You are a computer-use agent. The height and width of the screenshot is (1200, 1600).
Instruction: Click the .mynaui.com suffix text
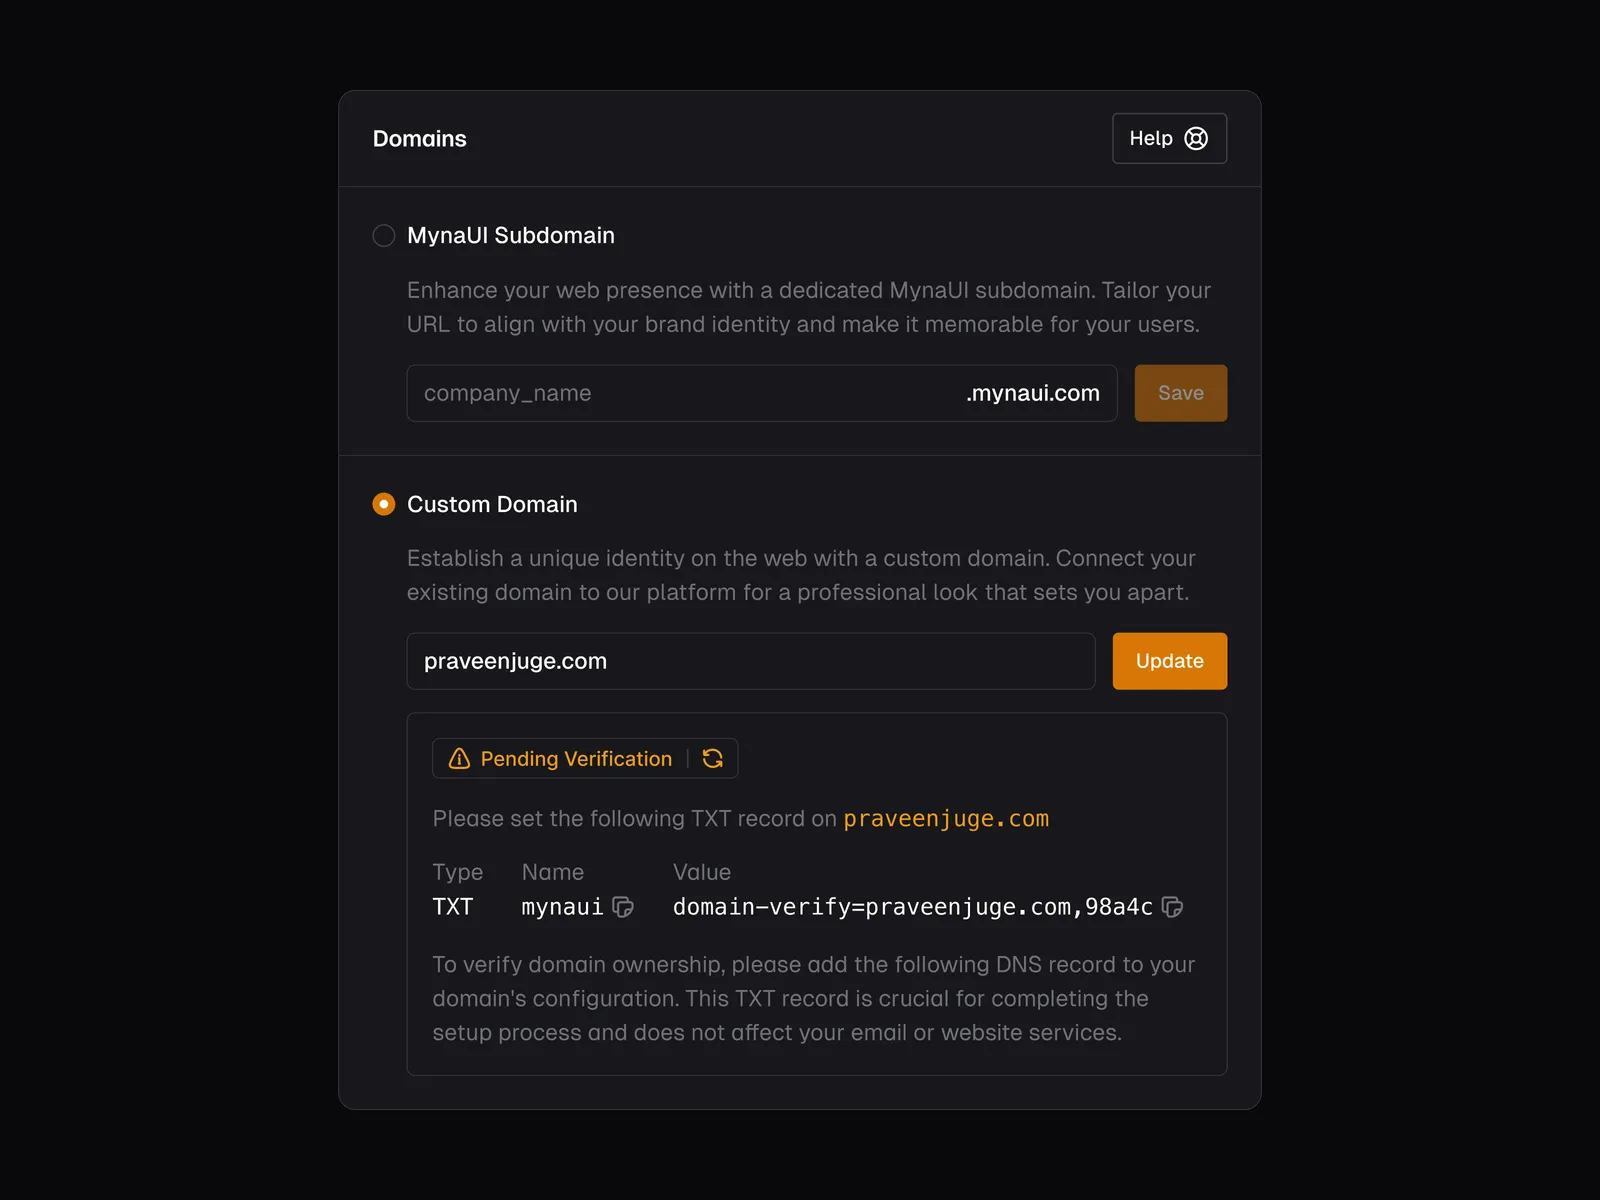pos(1032,393)
